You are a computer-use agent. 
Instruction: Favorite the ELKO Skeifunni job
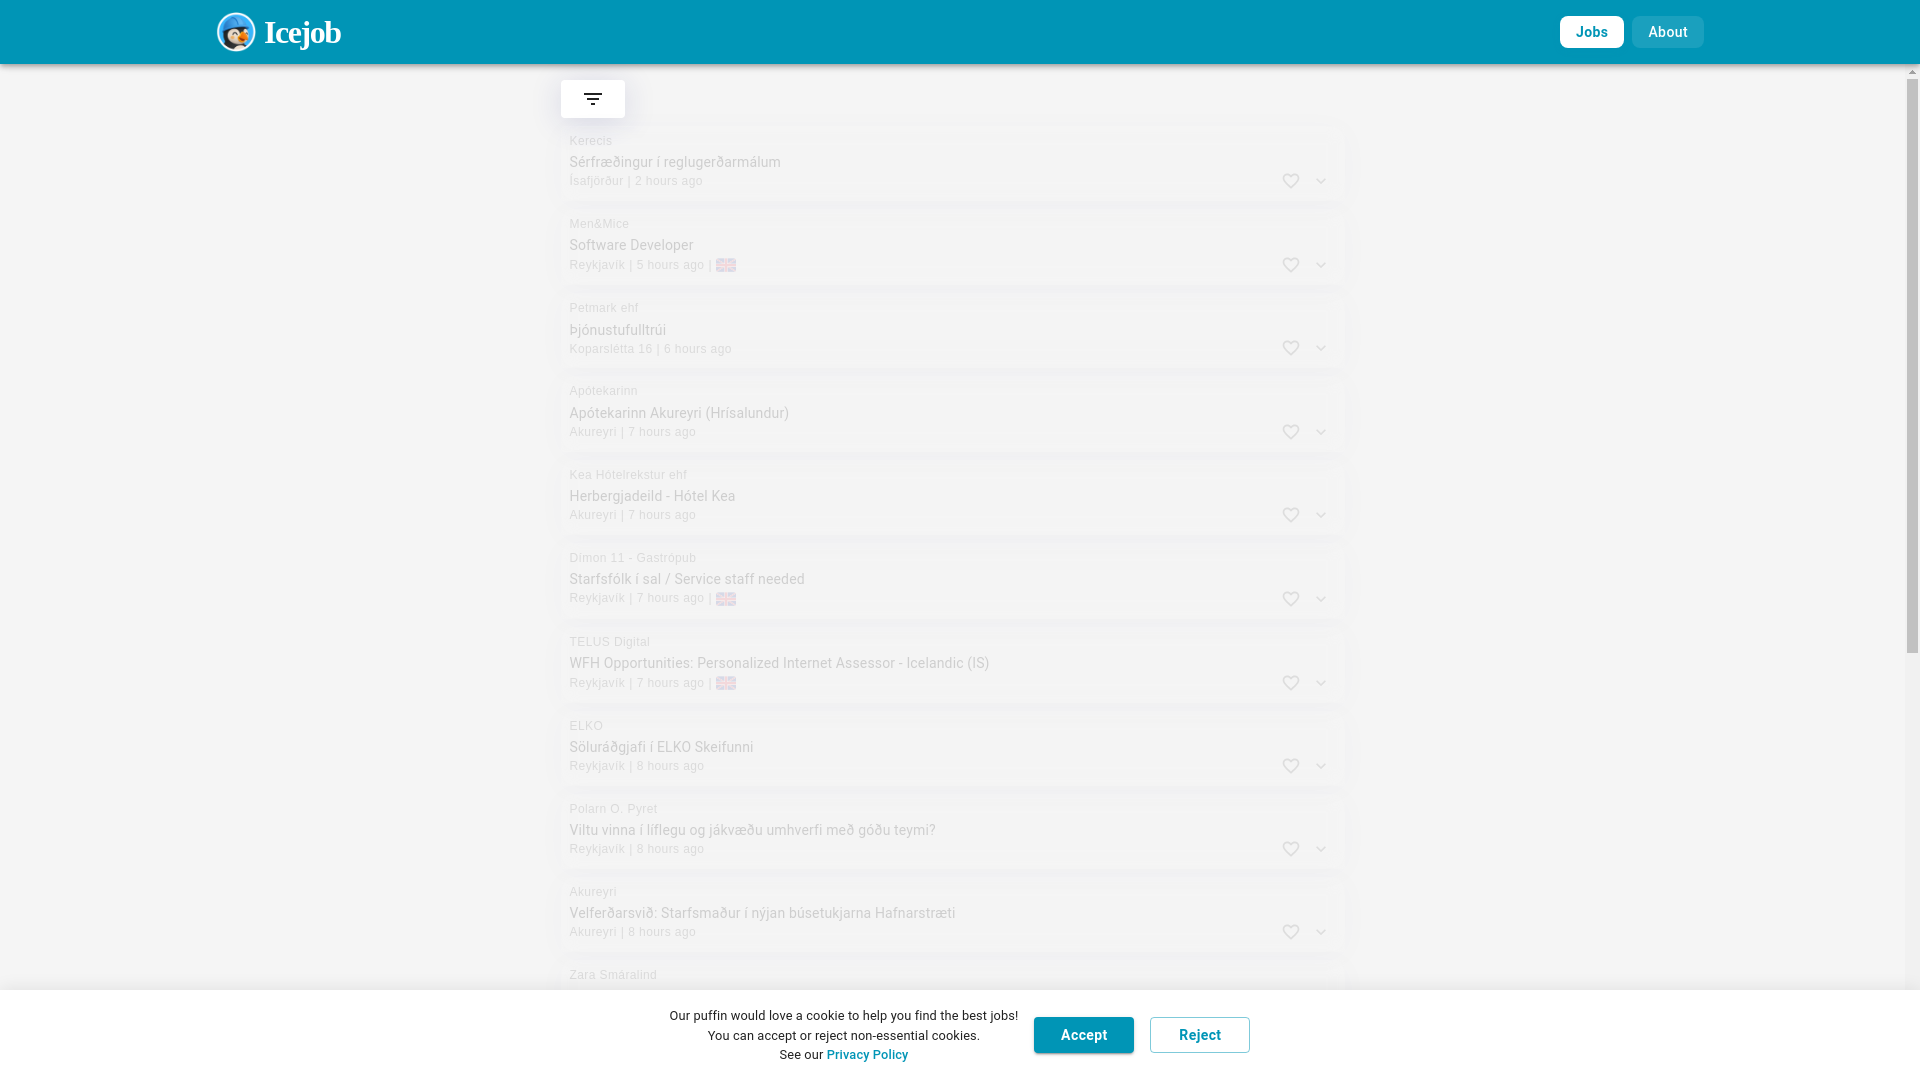coord(1291,766)
